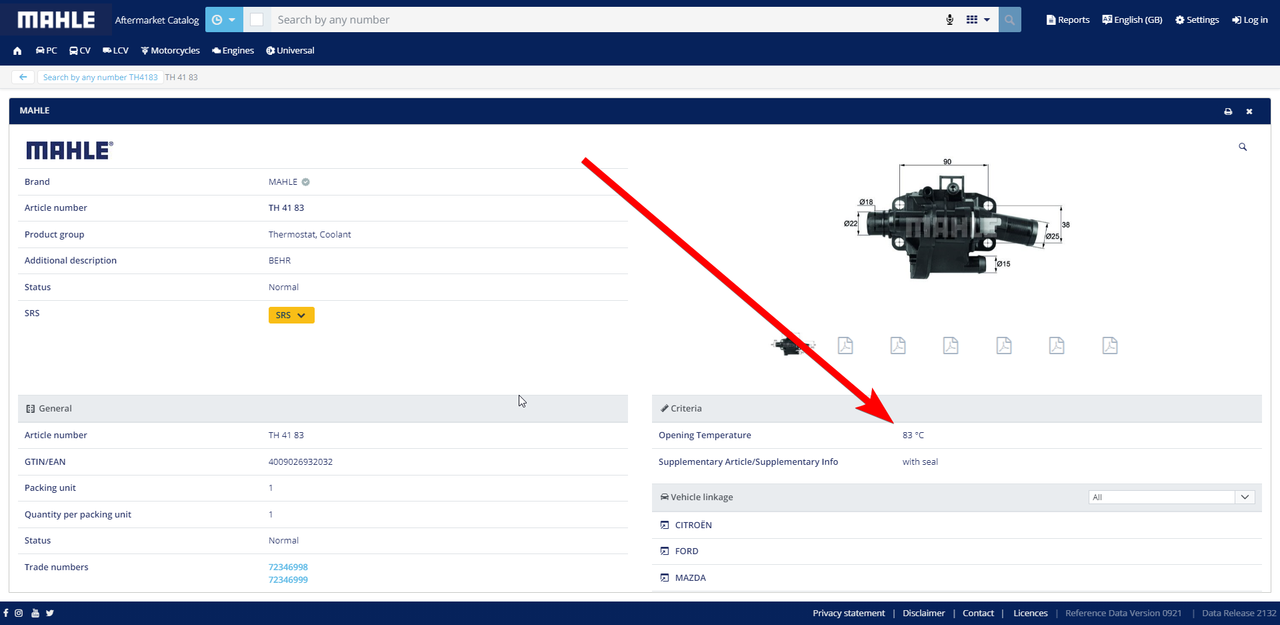The width and height of the screenshot is (1280, 625).
Task: Select the GTIN/EAN value 4009026932032
Action: [300, 462]
